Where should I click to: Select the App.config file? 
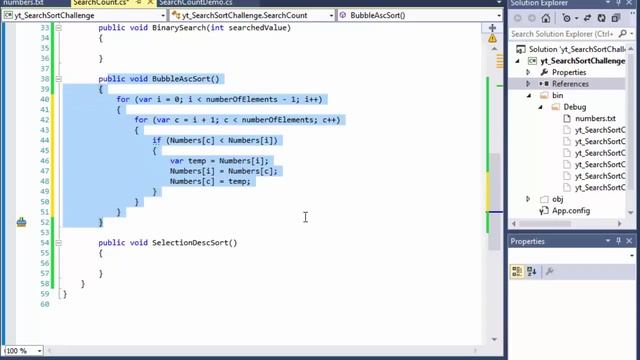(571, 211)
